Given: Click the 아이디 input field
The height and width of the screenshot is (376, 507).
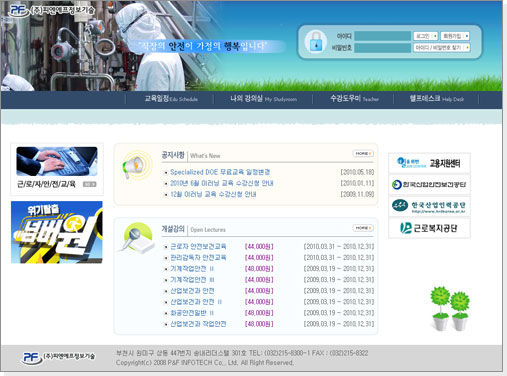Looking at the screenshot, I should point(382,36).
